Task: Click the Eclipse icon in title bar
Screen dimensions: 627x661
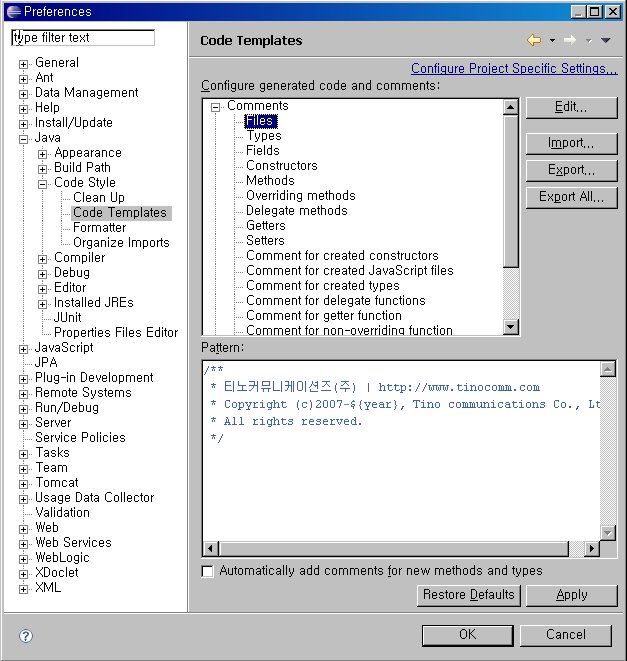Action: click(x=13, y=11)
